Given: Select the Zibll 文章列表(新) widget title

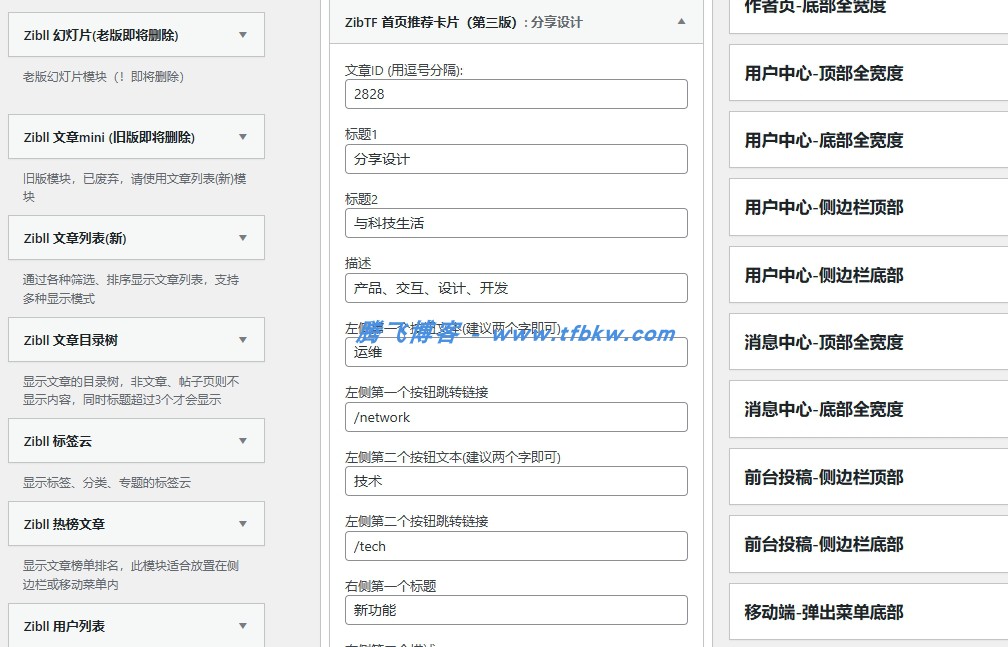Looking at the screenshot, I should pos(75,238).
